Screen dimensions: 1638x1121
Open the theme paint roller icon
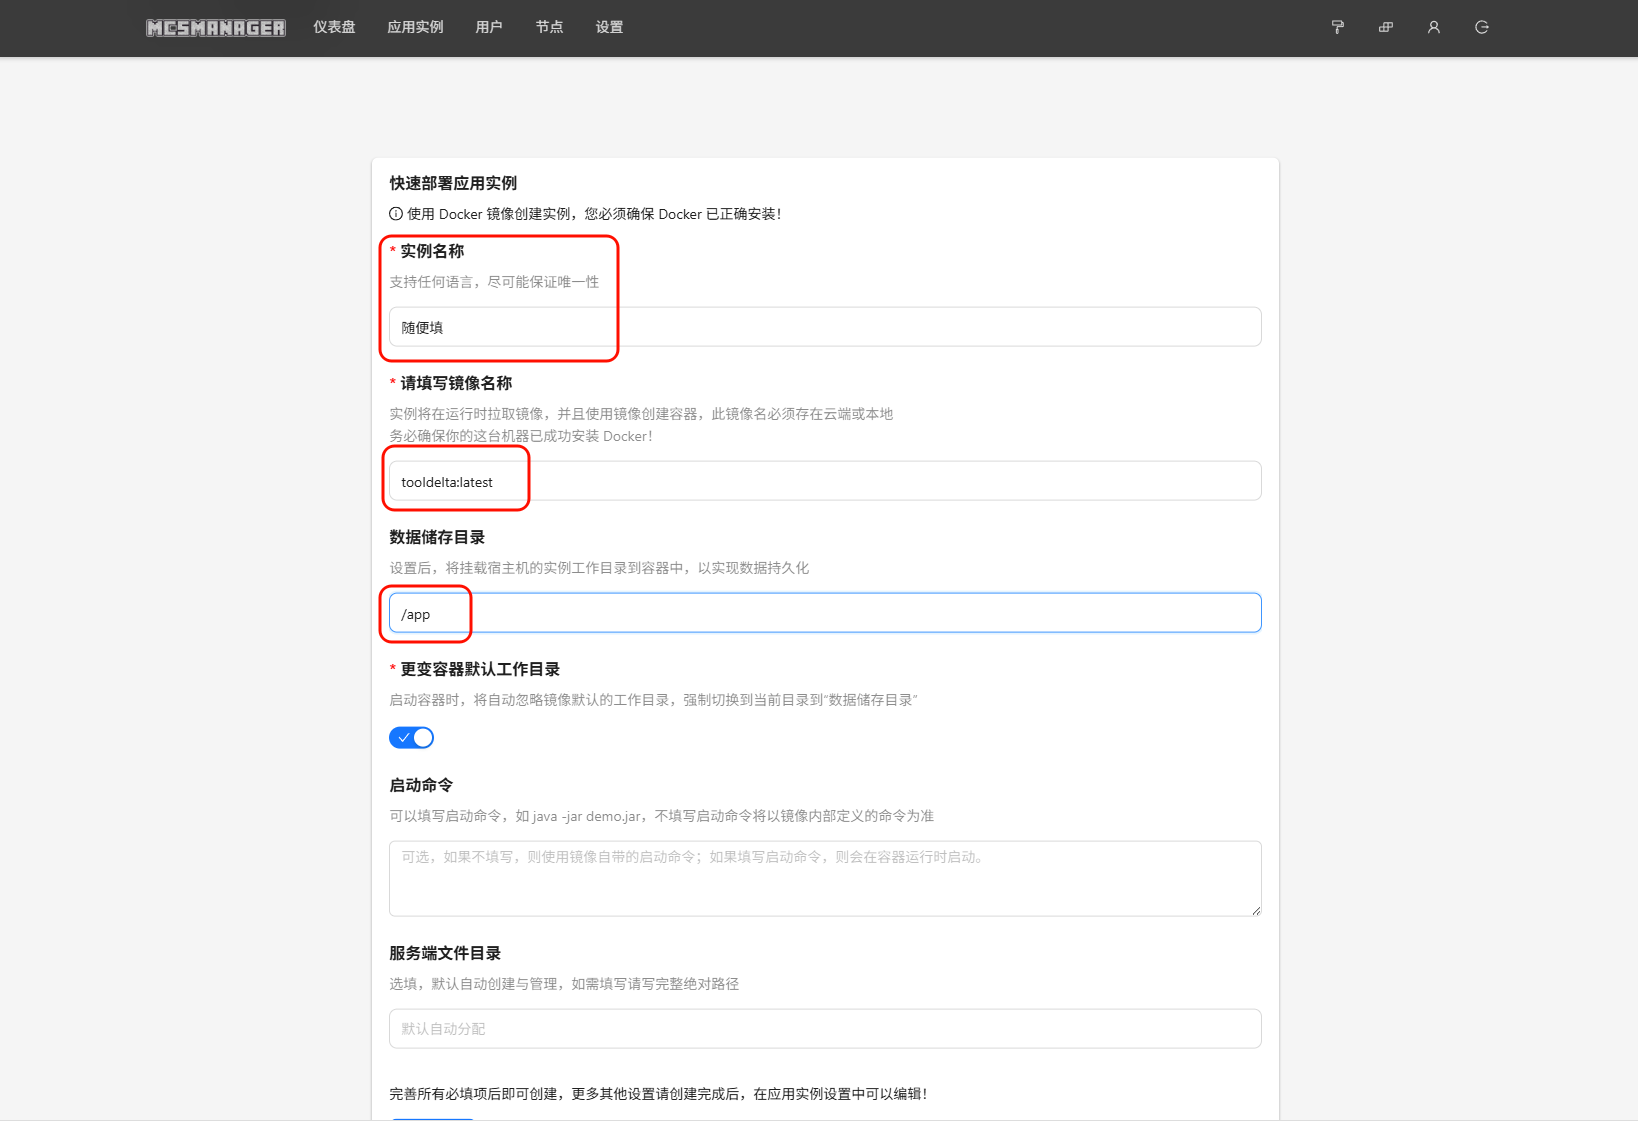tap(1337, 28)
